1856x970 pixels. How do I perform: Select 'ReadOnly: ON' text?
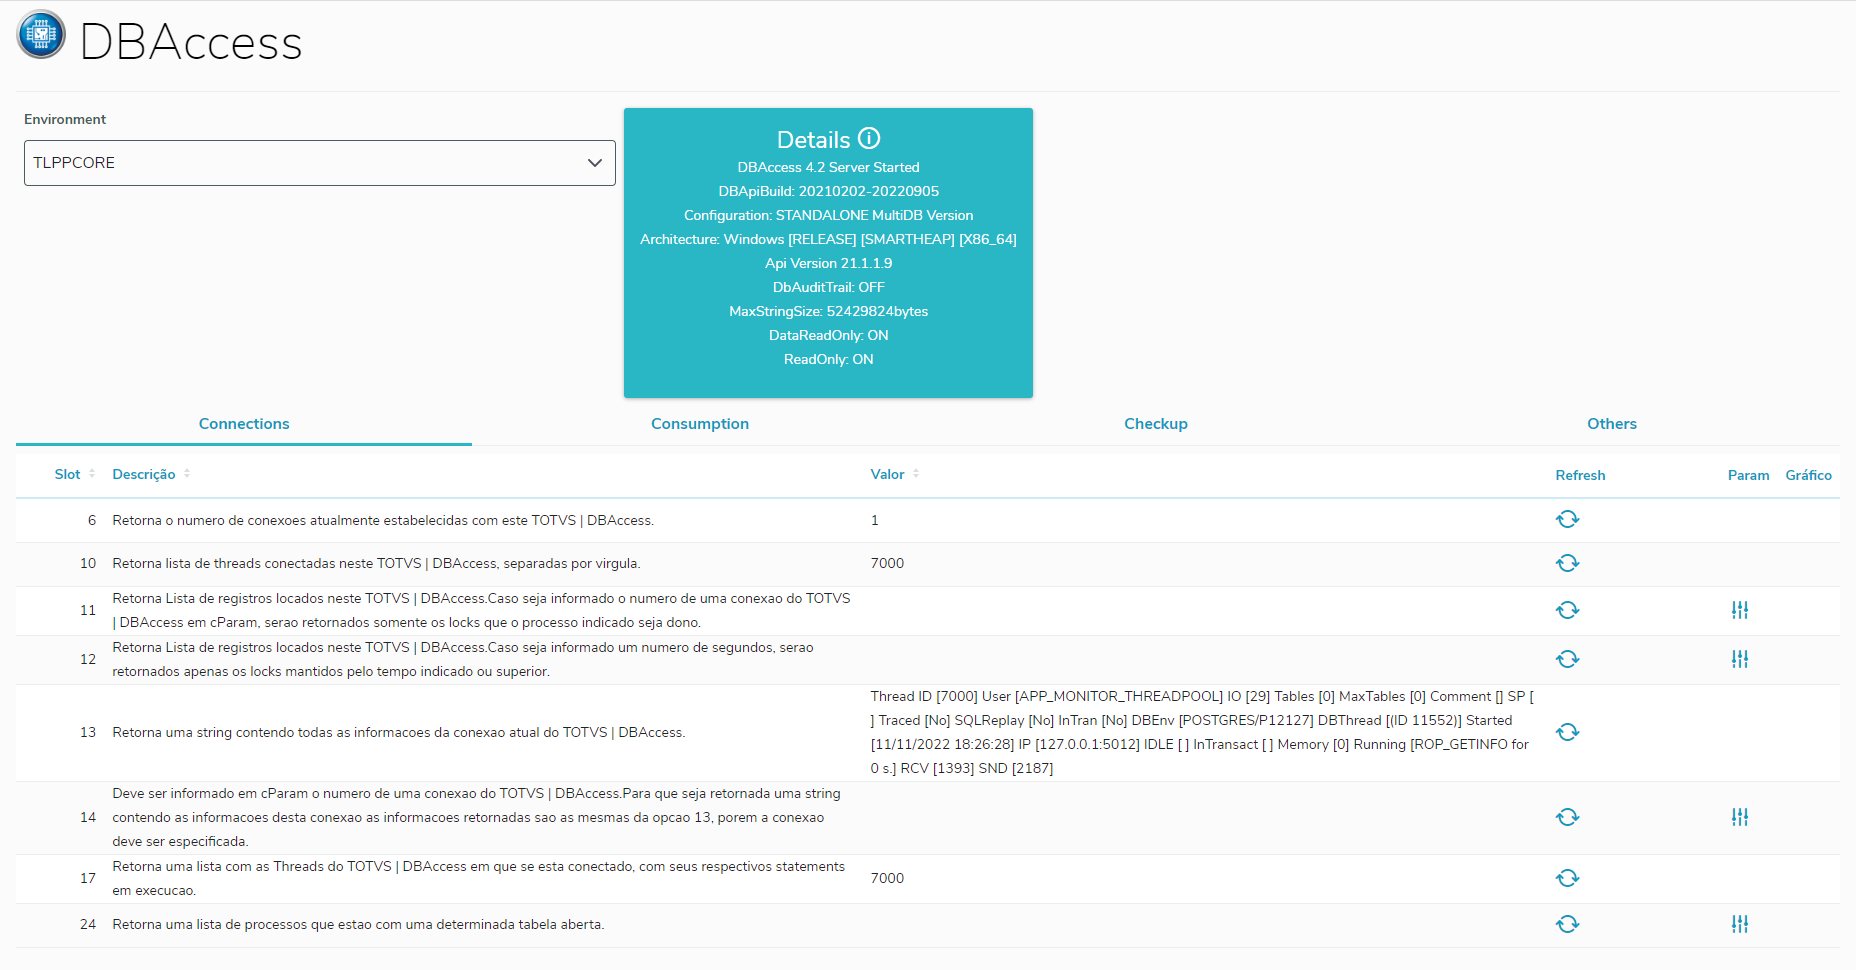pos(828,359)
